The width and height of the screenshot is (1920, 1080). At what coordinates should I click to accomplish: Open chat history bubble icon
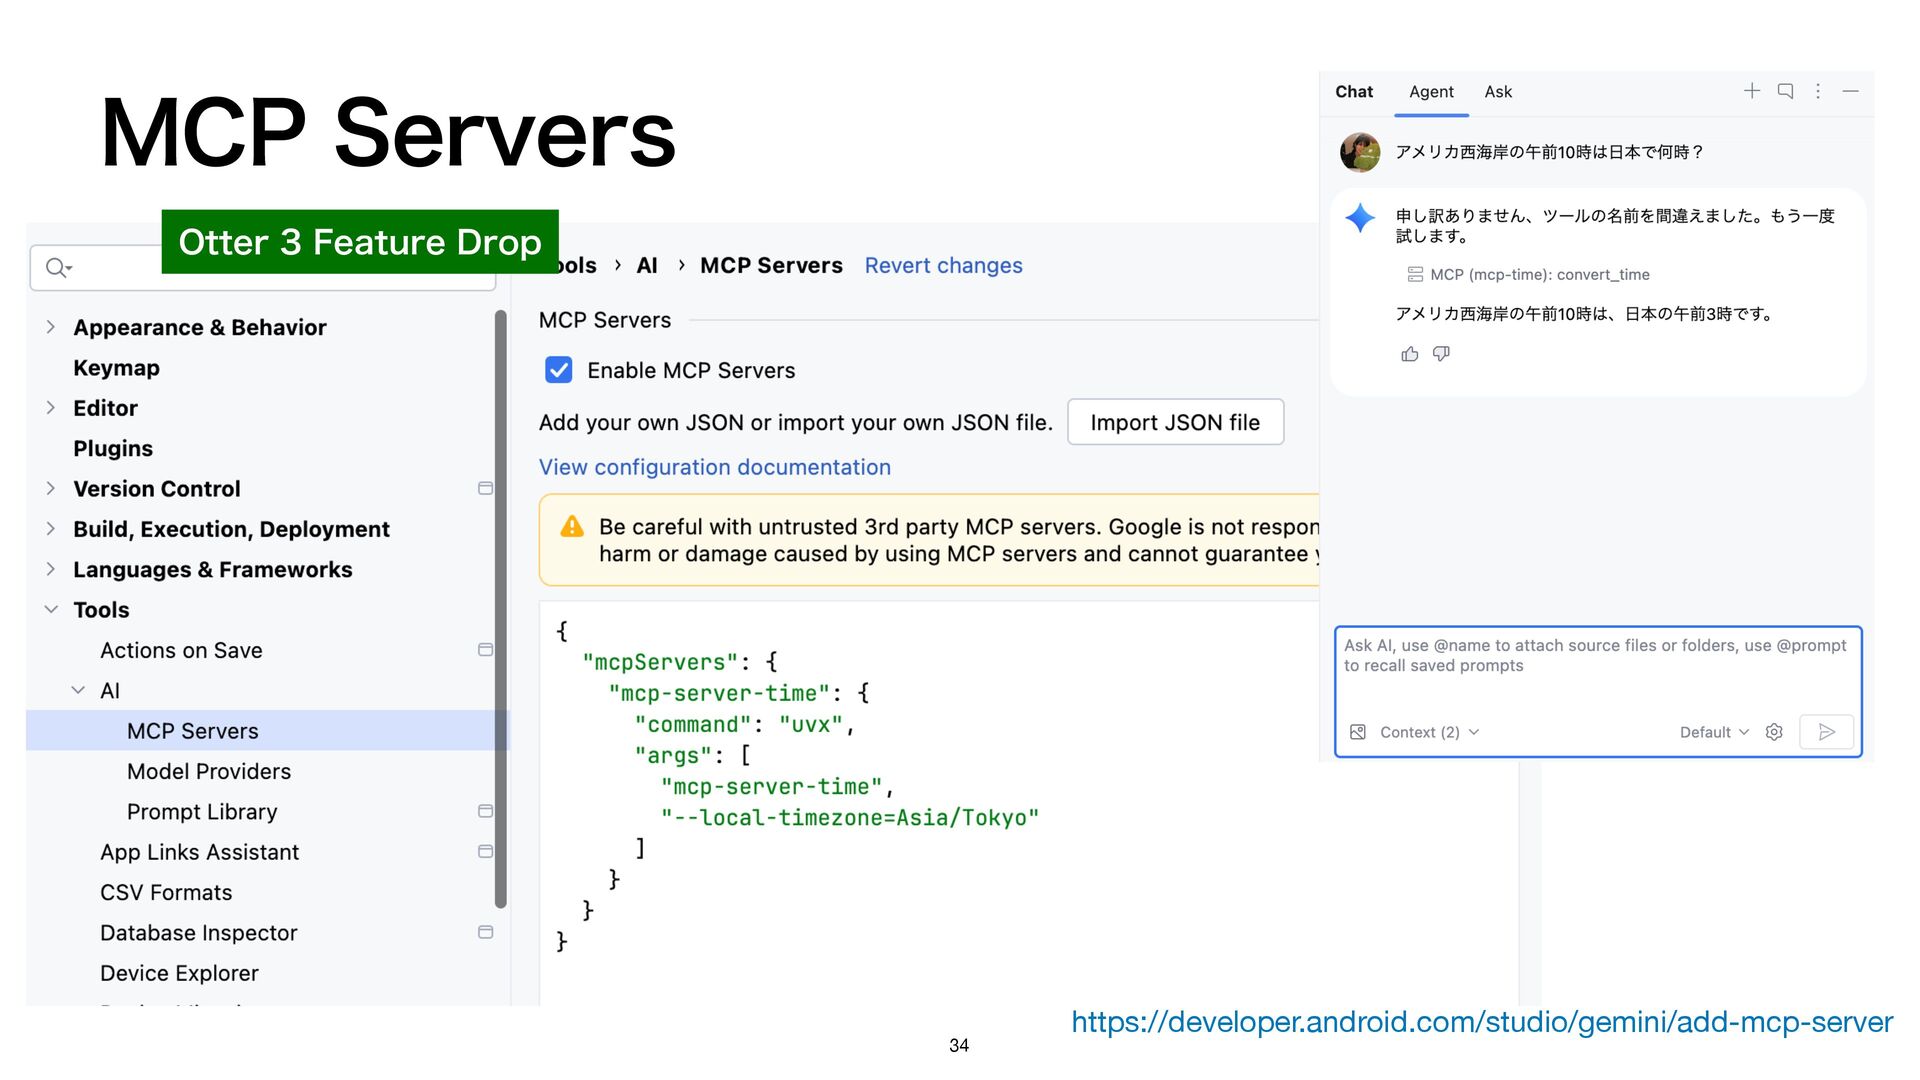[1785, 91]
